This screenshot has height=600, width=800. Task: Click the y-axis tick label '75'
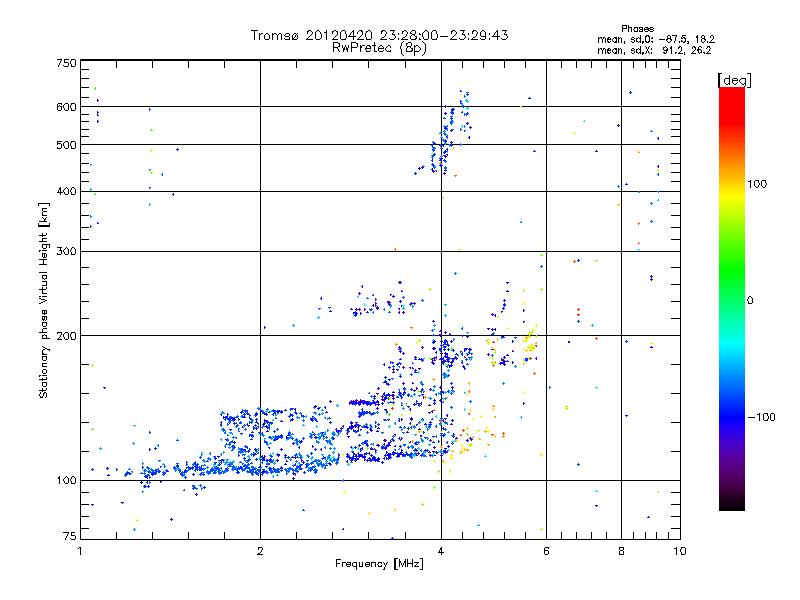[70, 536]
